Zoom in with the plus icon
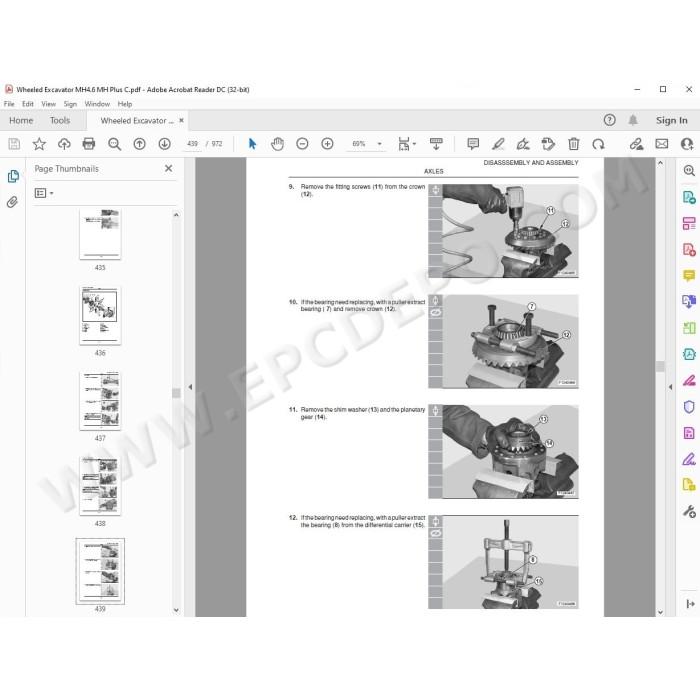This screenshot has height=700, width=700. point(327,144)
